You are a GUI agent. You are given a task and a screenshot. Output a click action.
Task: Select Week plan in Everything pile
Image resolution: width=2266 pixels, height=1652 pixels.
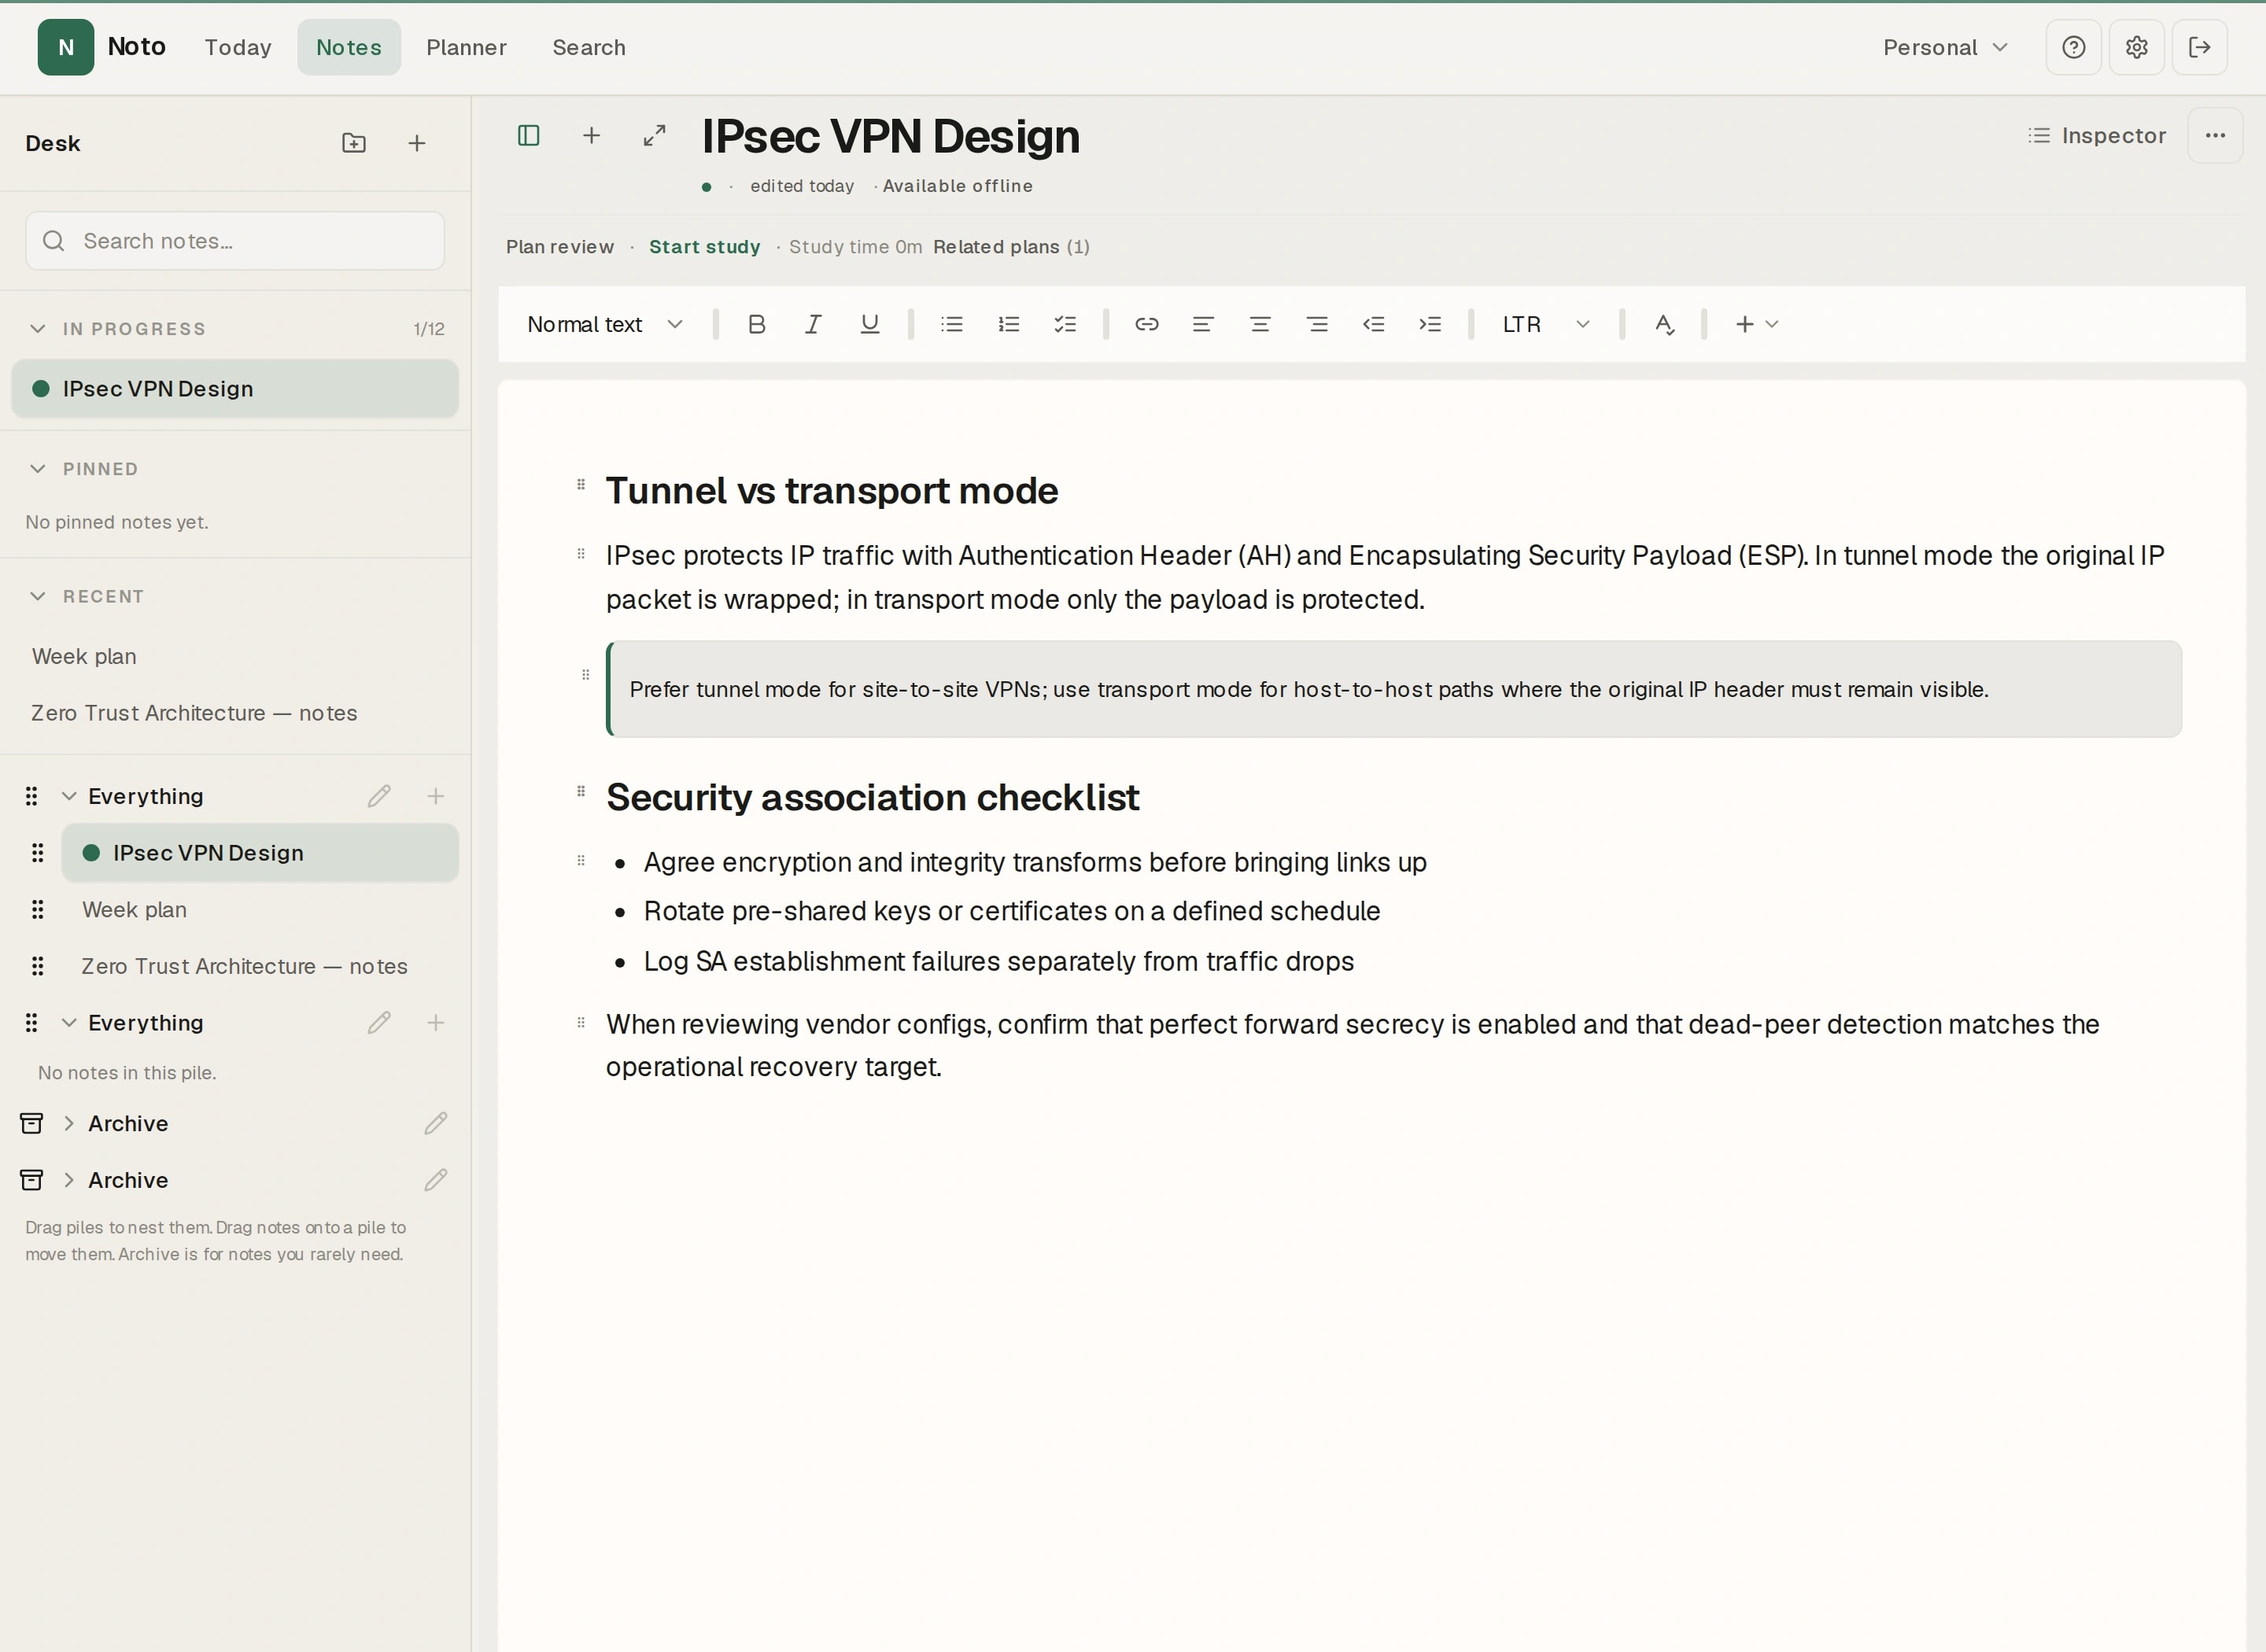(x=260, y=910)
